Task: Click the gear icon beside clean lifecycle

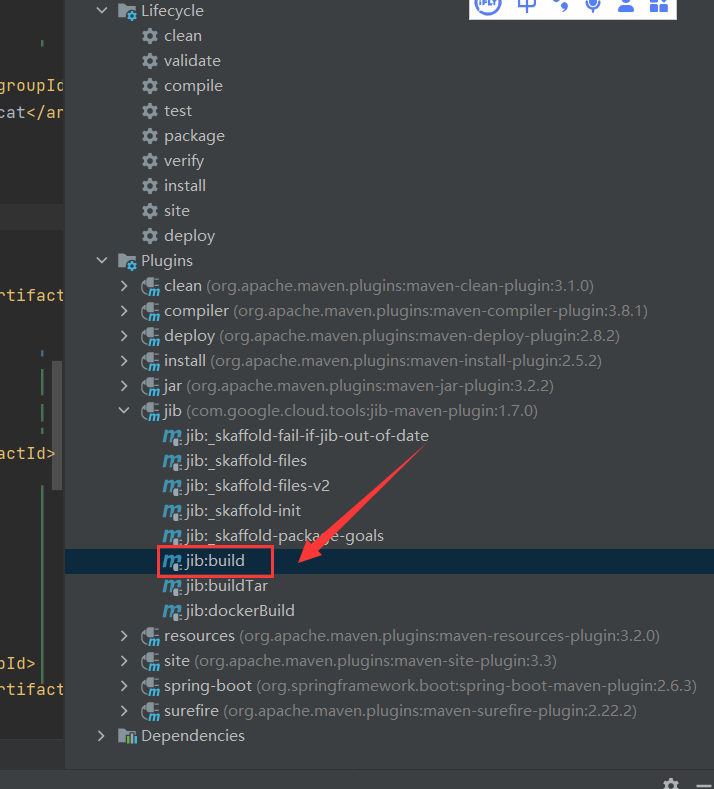Action: click(x=149, y=36)
